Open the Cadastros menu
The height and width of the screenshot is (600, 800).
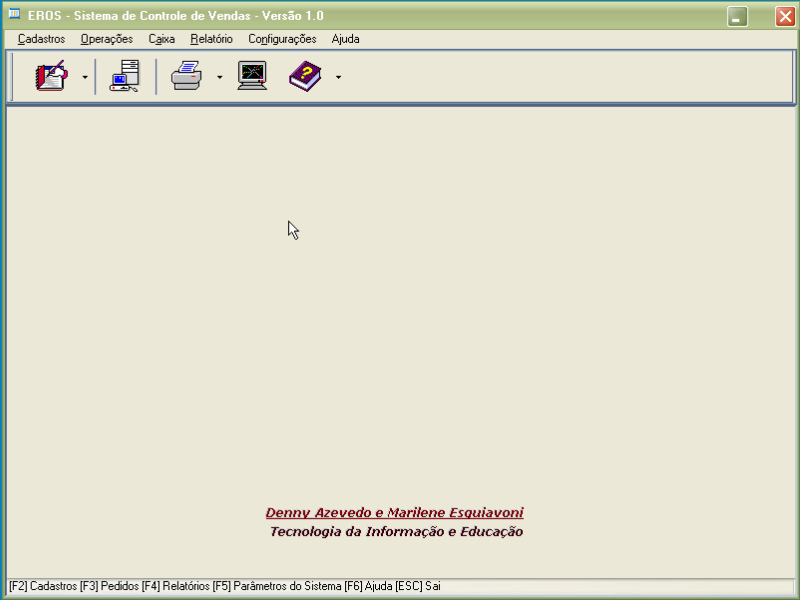point(41,39)
